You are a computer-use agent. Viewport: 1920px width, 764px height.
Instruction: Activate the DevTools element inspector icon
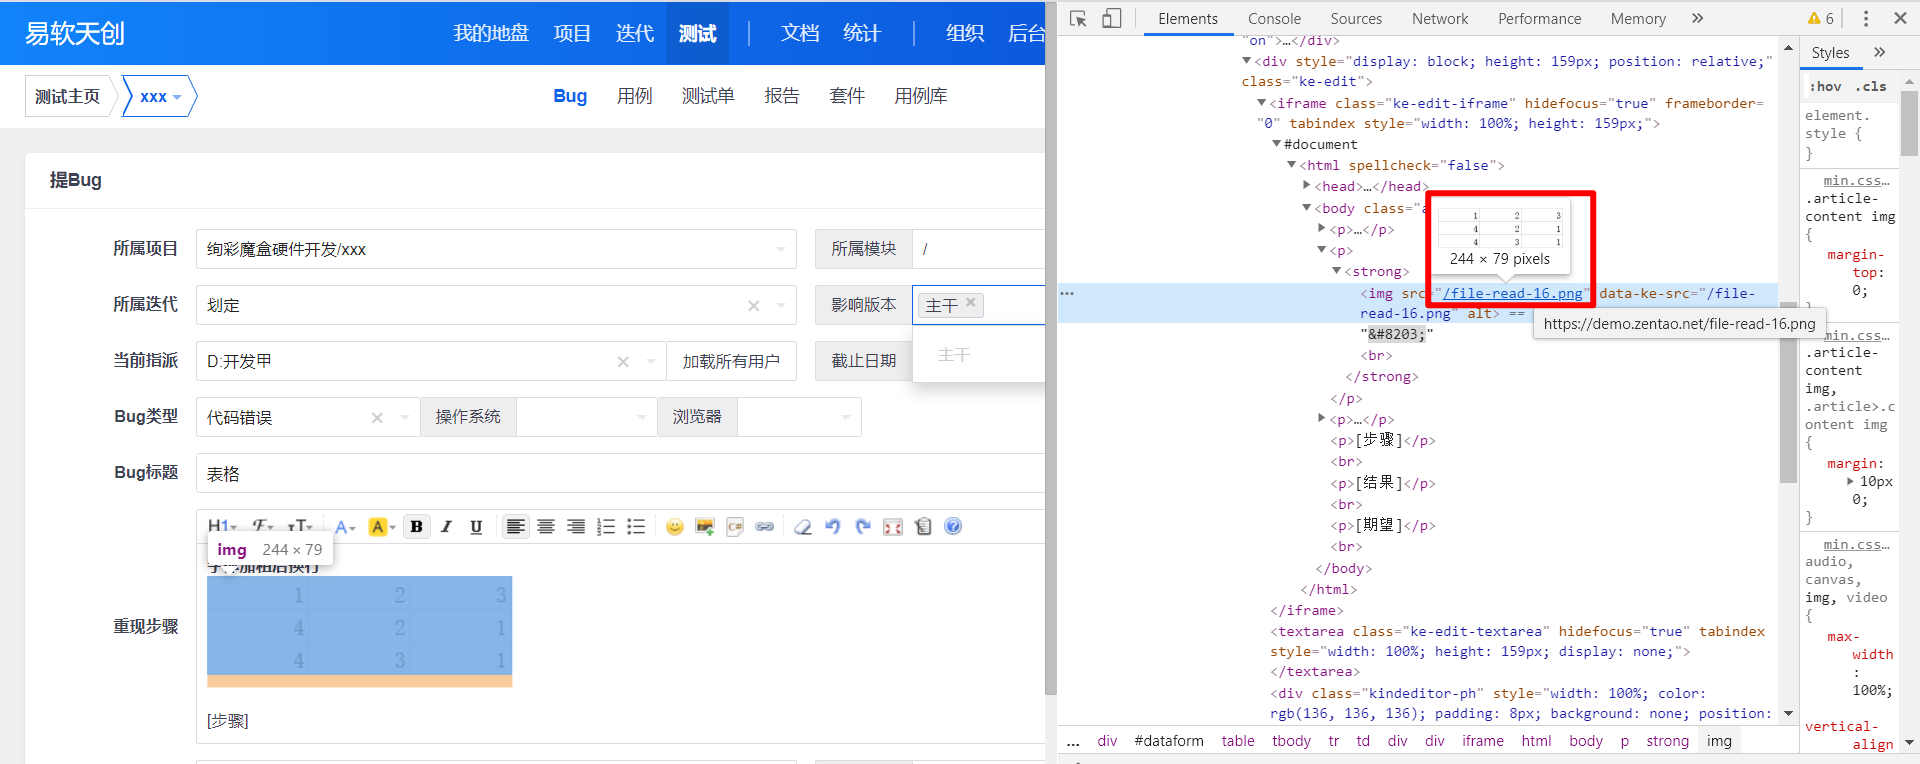click(x=1078, y=19)
